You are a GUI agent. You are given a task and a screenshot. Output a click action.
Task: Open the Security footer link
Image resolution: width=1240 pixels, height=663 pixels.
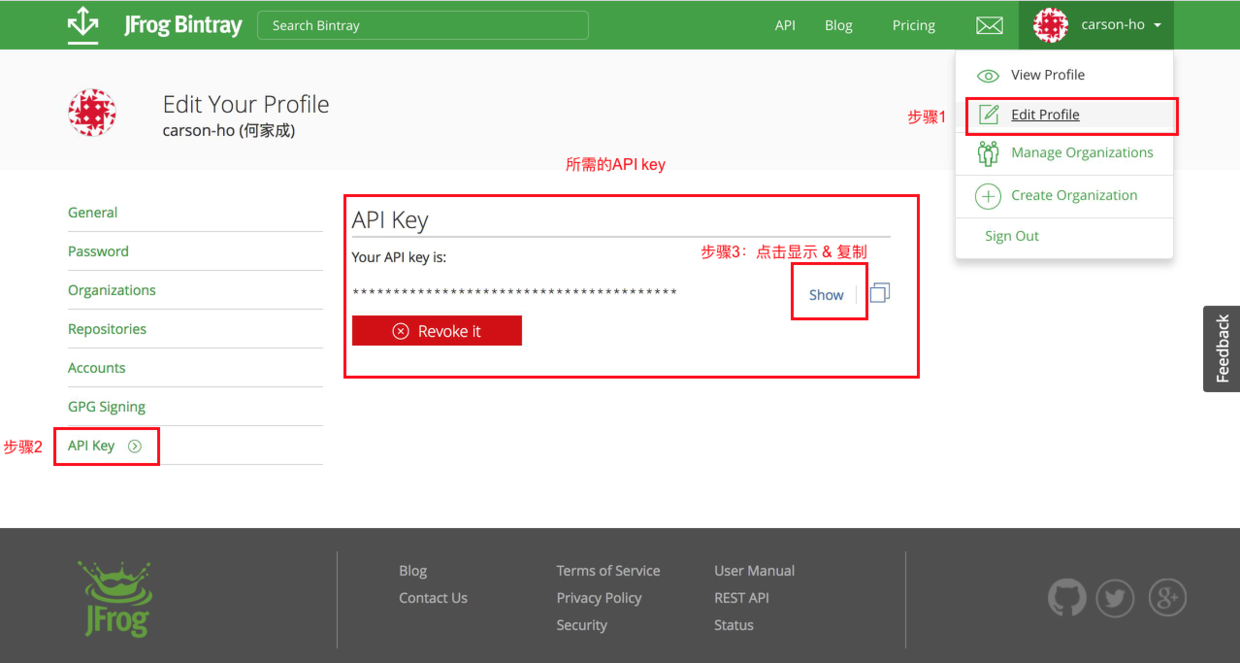(x=582, y=625)
